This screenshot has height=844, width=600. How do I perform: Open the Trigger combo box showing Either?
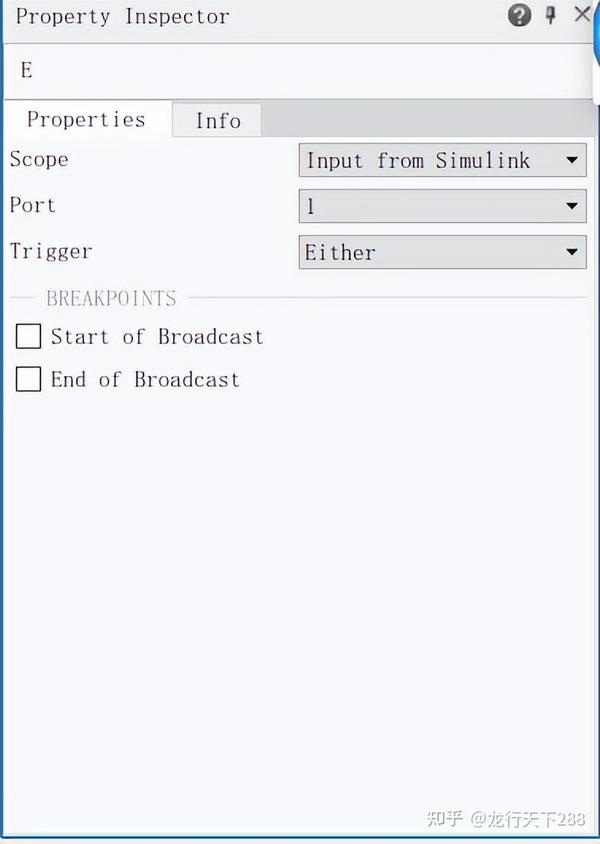[442, 252]
